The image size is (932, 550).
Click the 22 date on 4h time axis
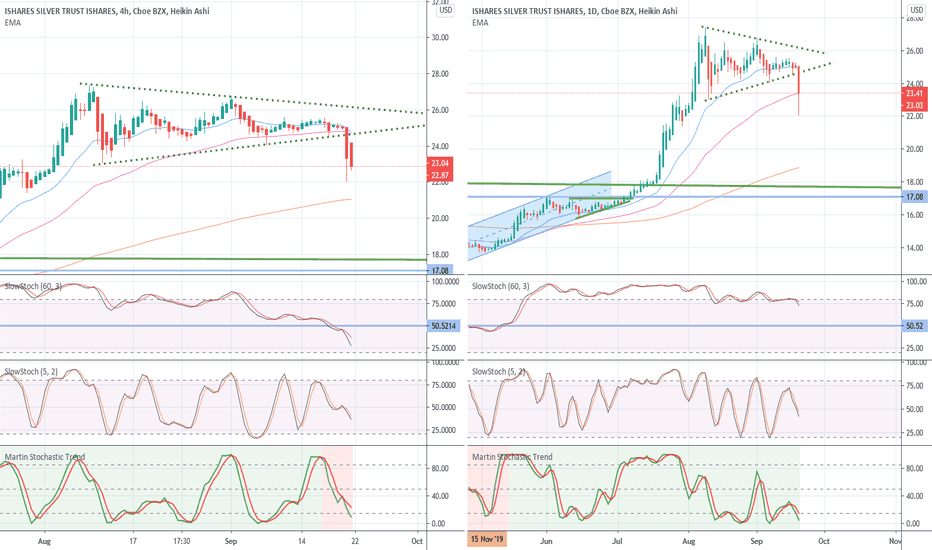[355, 541]
